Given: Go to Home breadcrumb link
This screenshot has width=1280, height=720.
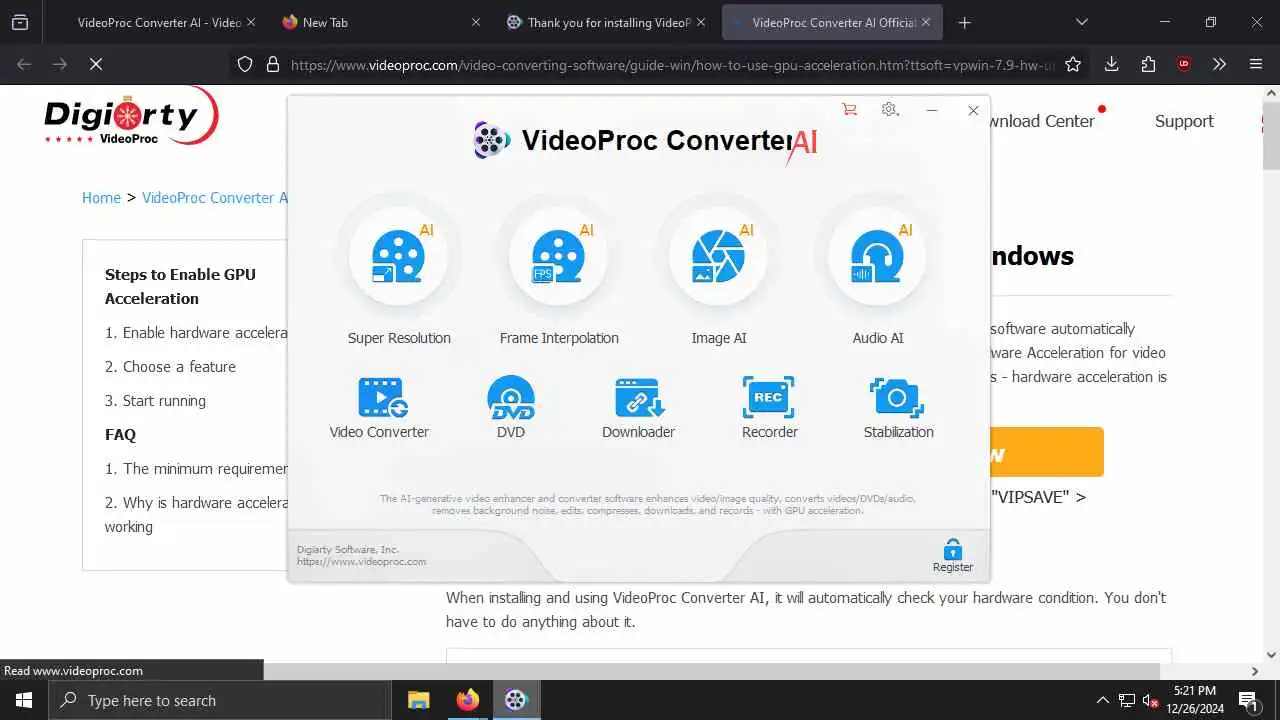Looking at the screenshot, I should (101, 198).
